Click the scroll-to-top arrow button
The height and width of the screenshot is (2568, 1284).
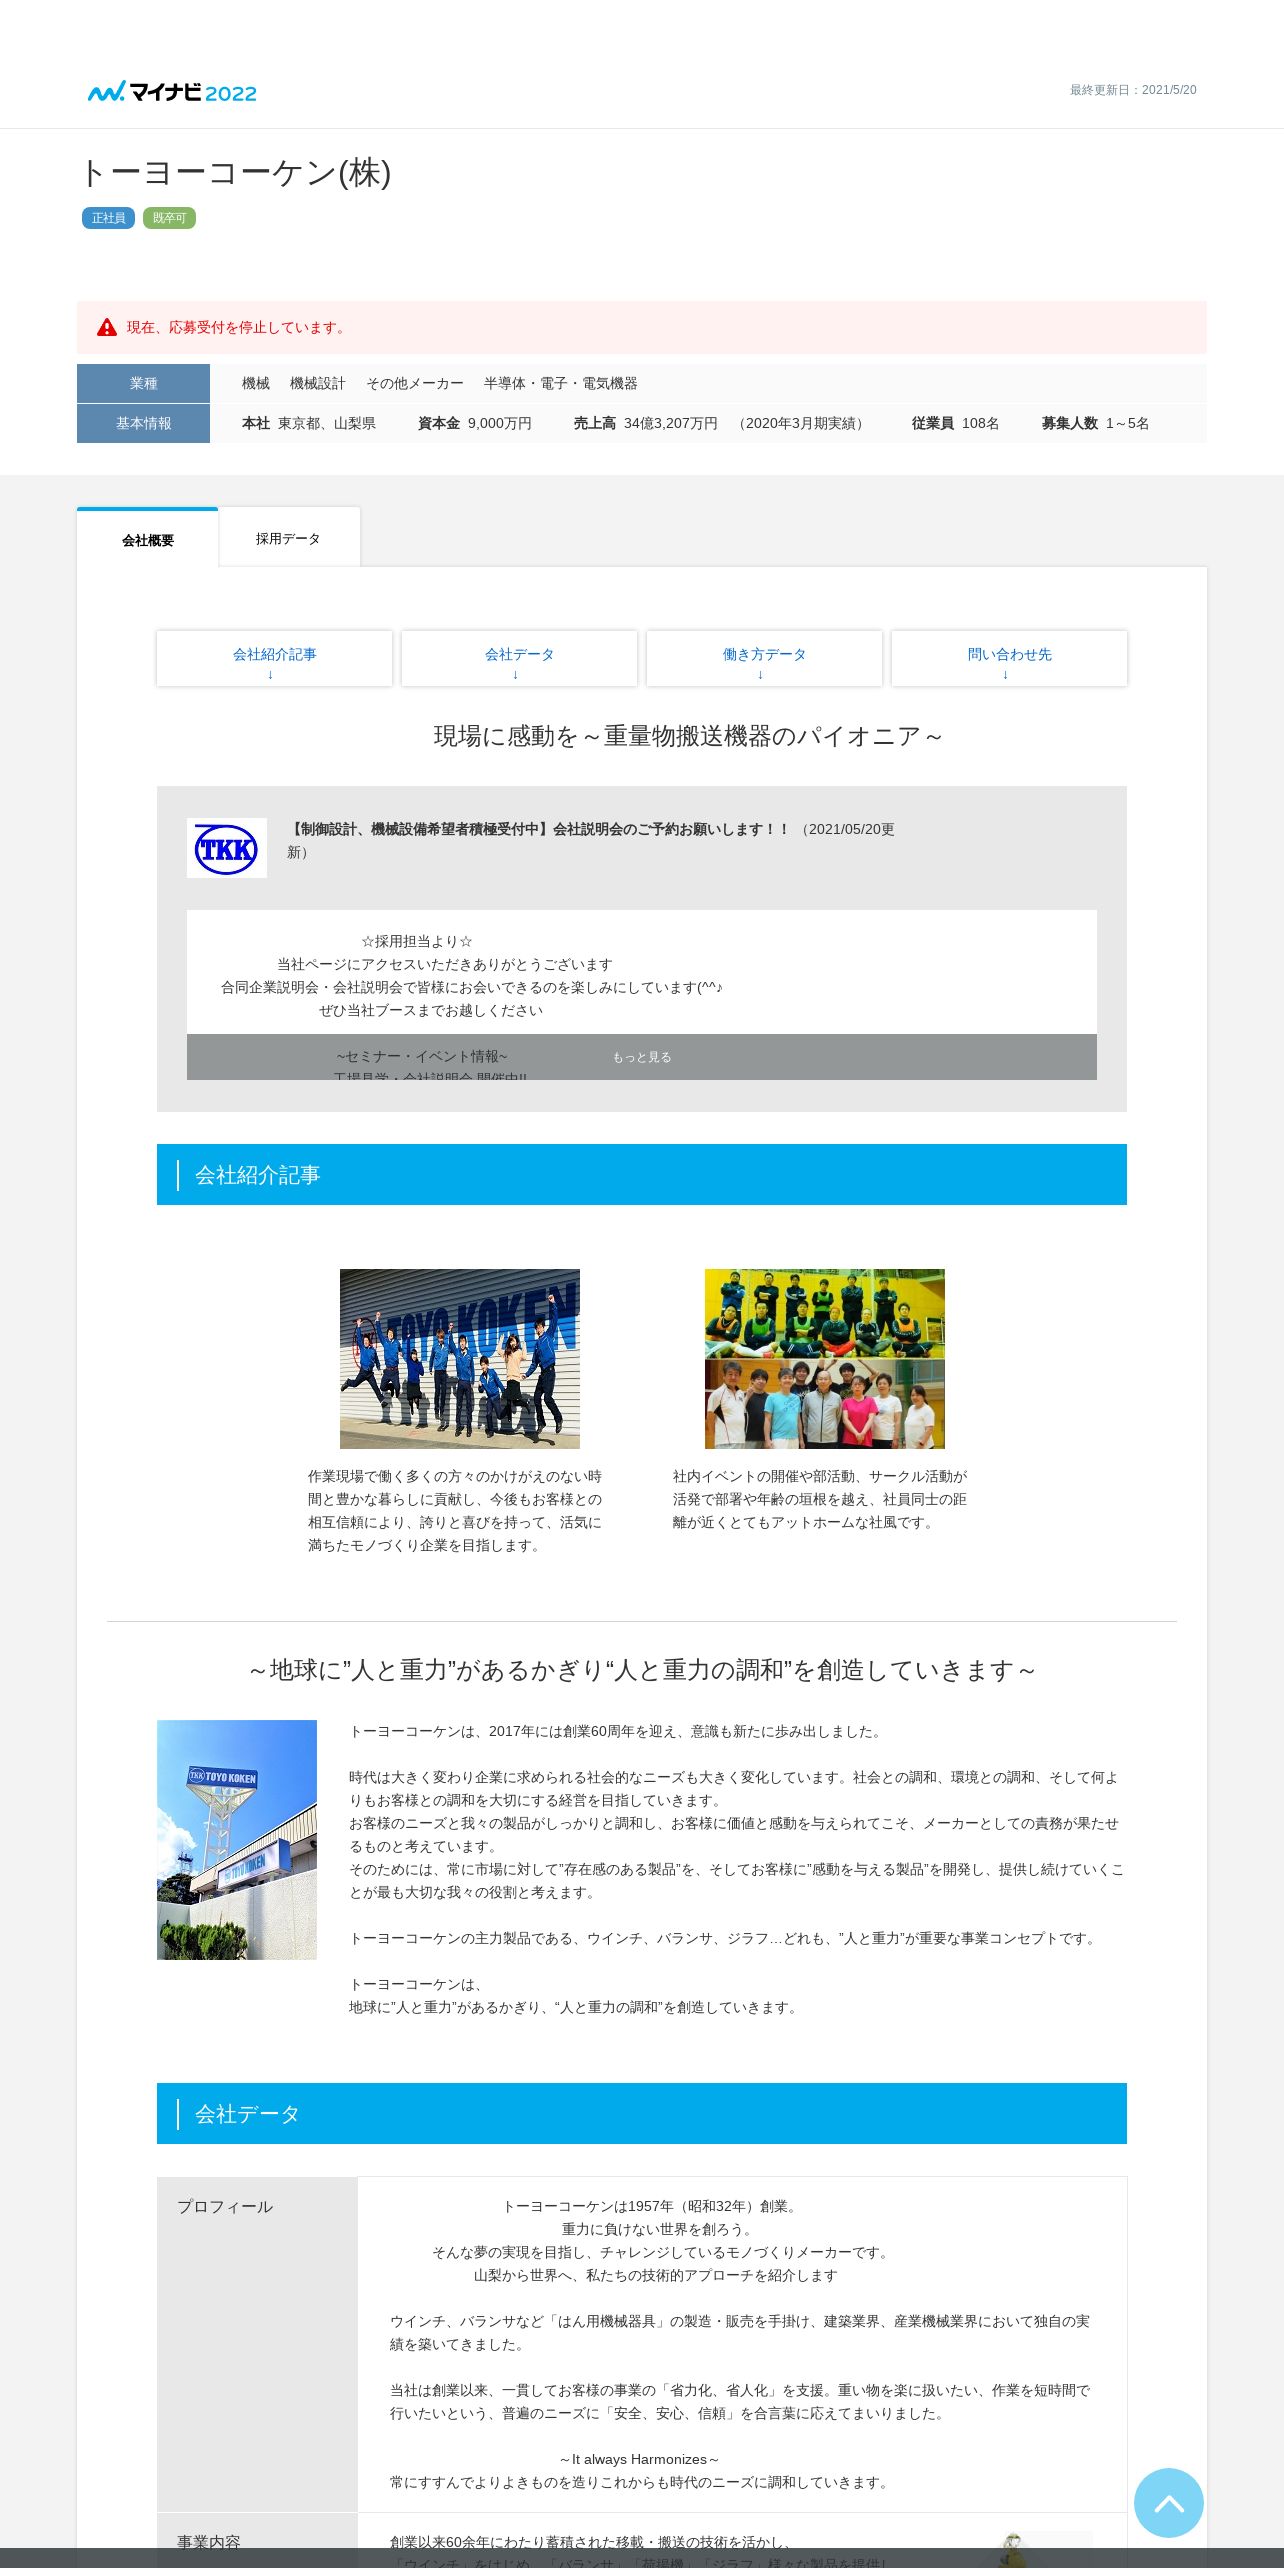pyautogui.click(x=1168, y=2502)
